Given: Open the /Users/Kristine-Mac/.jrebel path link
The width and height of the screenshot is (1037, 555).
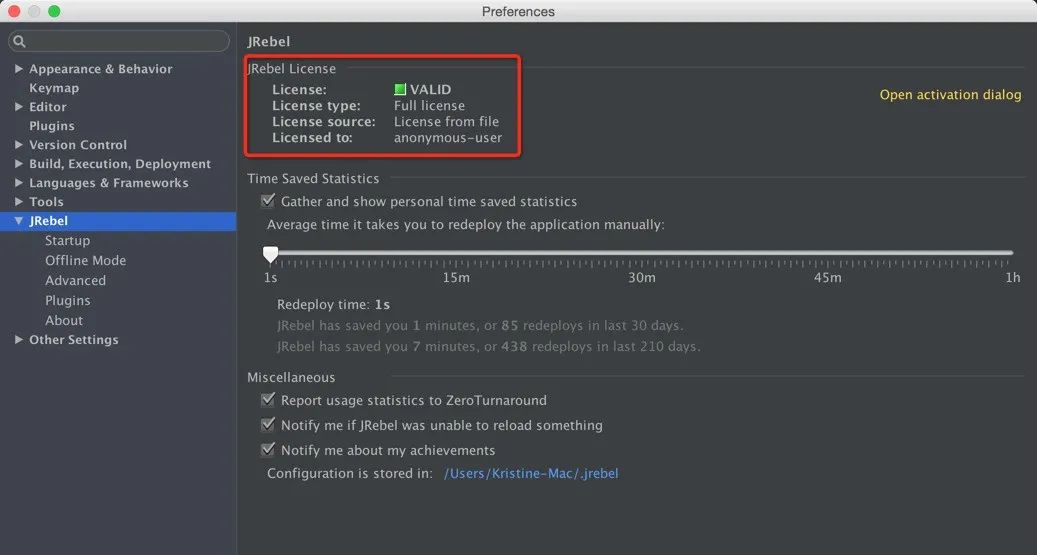Looking at the screenshot, I should pyautogui.click(x=531, y=473).
